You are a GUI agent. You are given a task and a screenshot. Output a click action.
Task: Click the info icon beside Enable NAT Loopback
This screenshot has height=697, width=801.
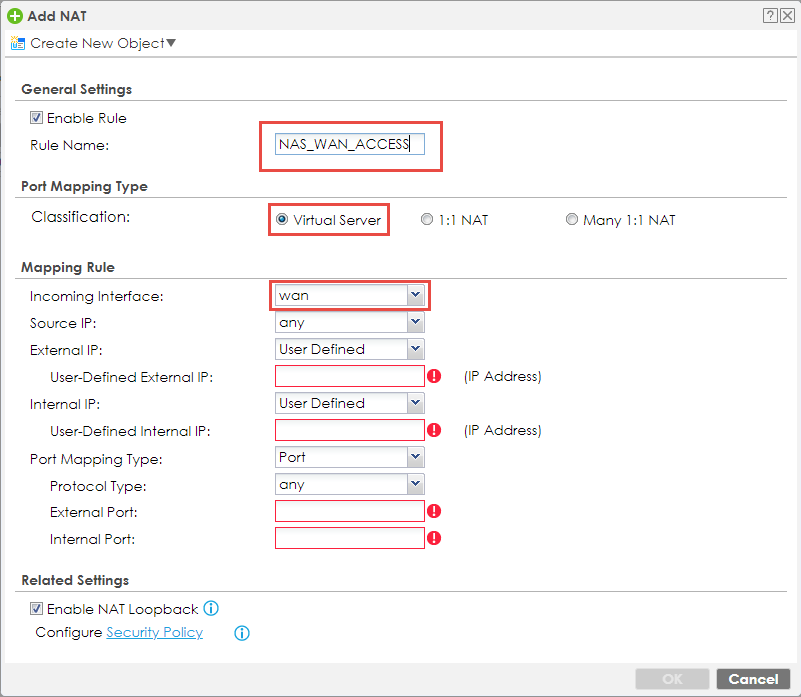(211, 608)
